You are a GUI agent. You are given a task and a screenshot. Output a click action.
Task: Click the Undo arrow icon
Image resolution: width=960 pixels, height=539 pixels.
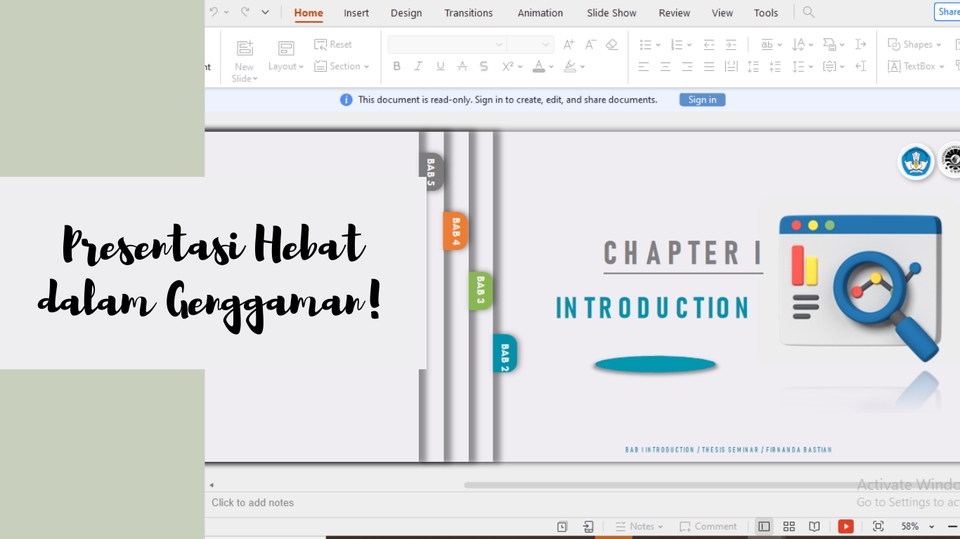(x=213, y=13)
